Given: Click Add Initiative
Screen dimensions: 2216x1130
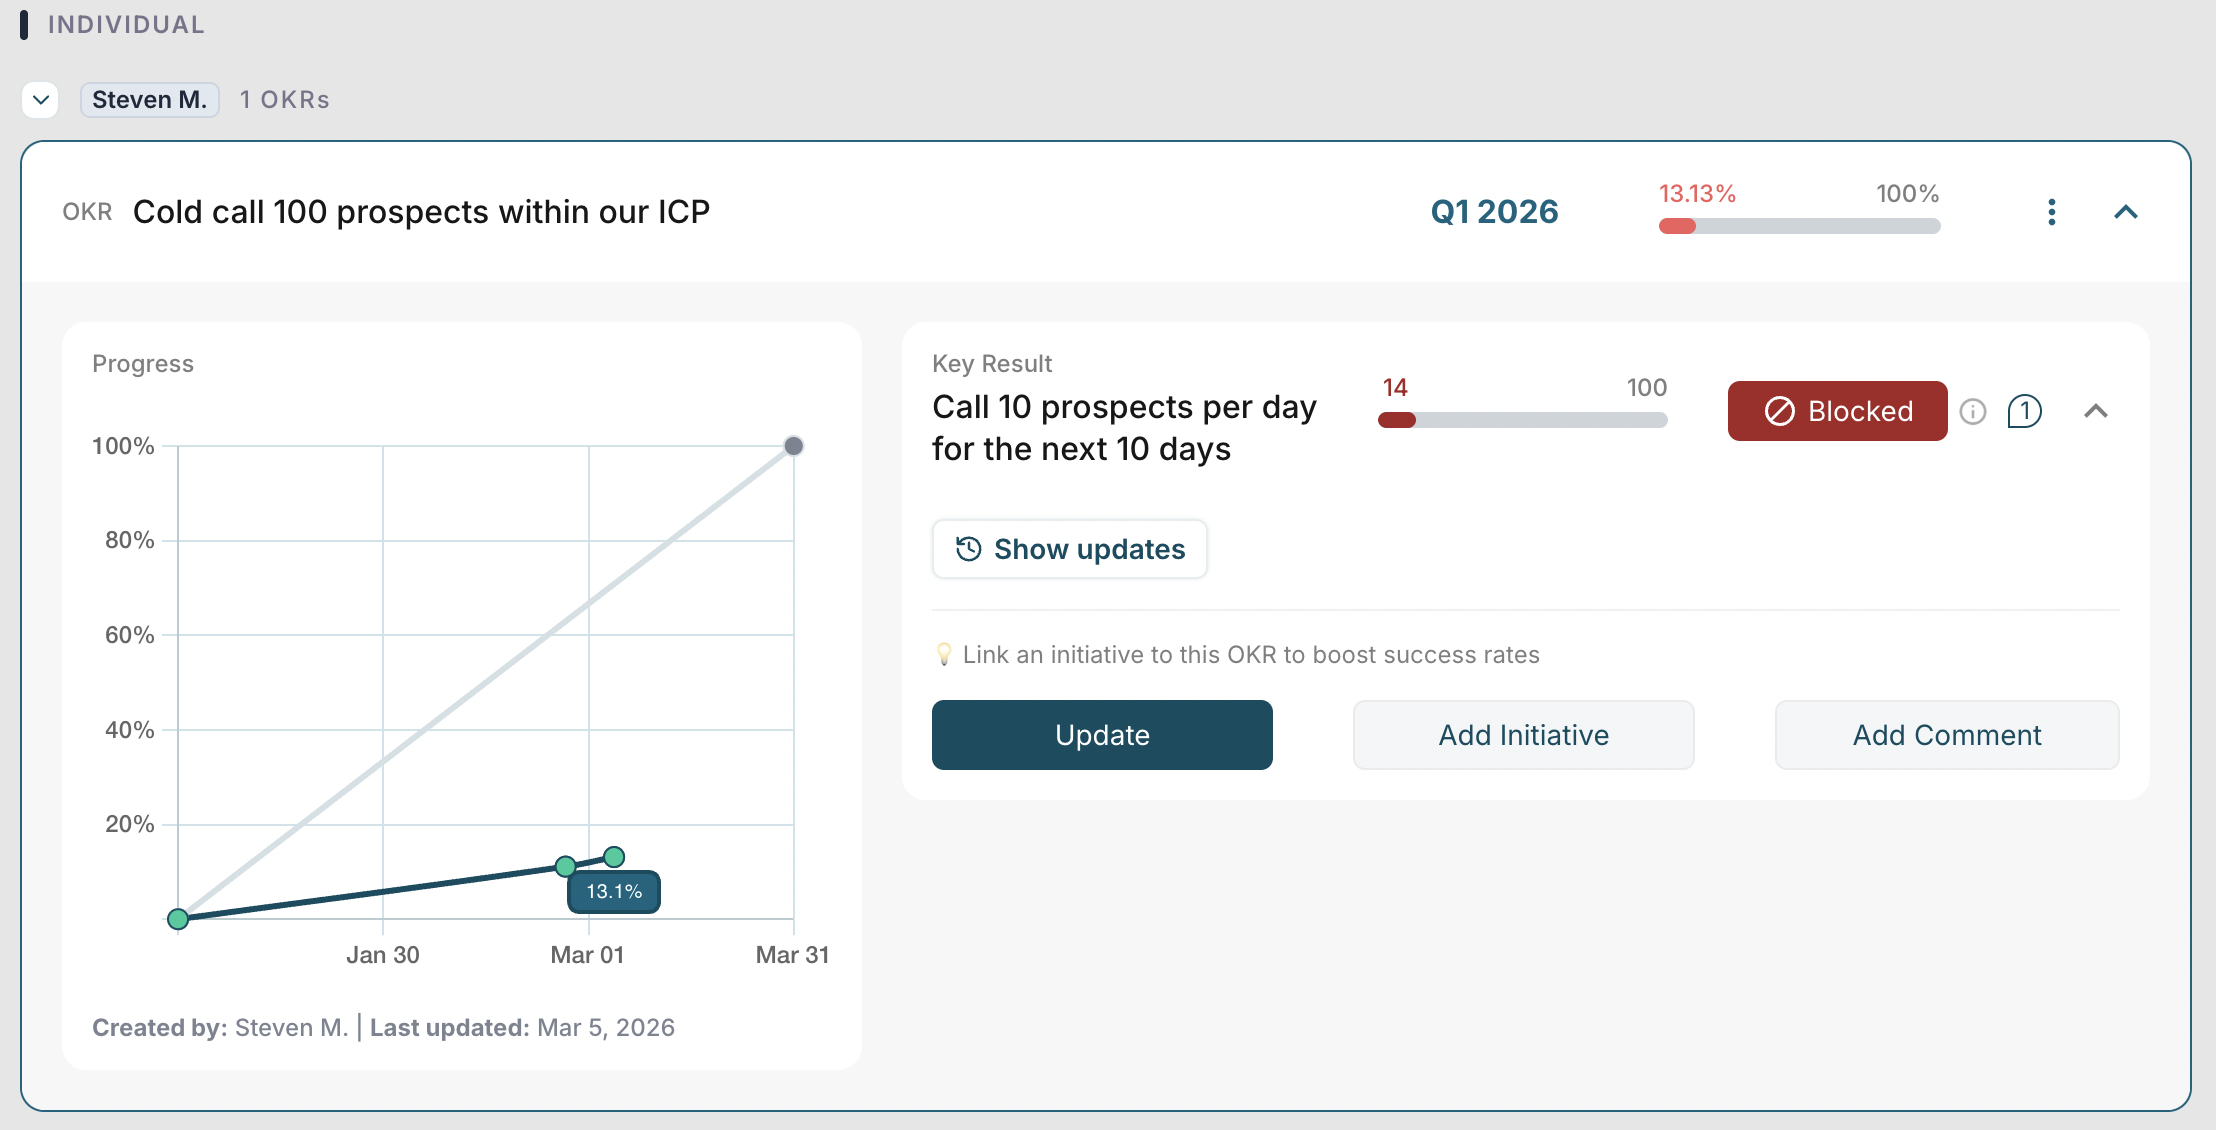Looking at the screenshot, I should pyautogui.click(x=1522, y=735).
